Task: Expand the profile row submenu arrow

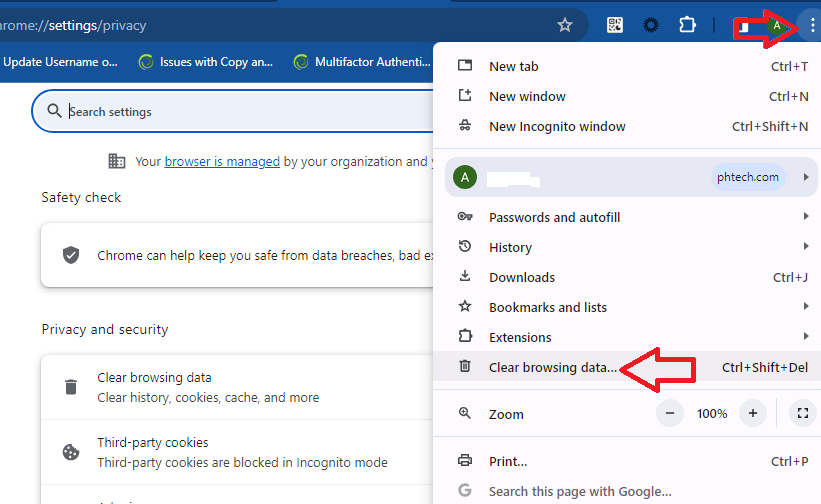Action: [x=806, y=177]
